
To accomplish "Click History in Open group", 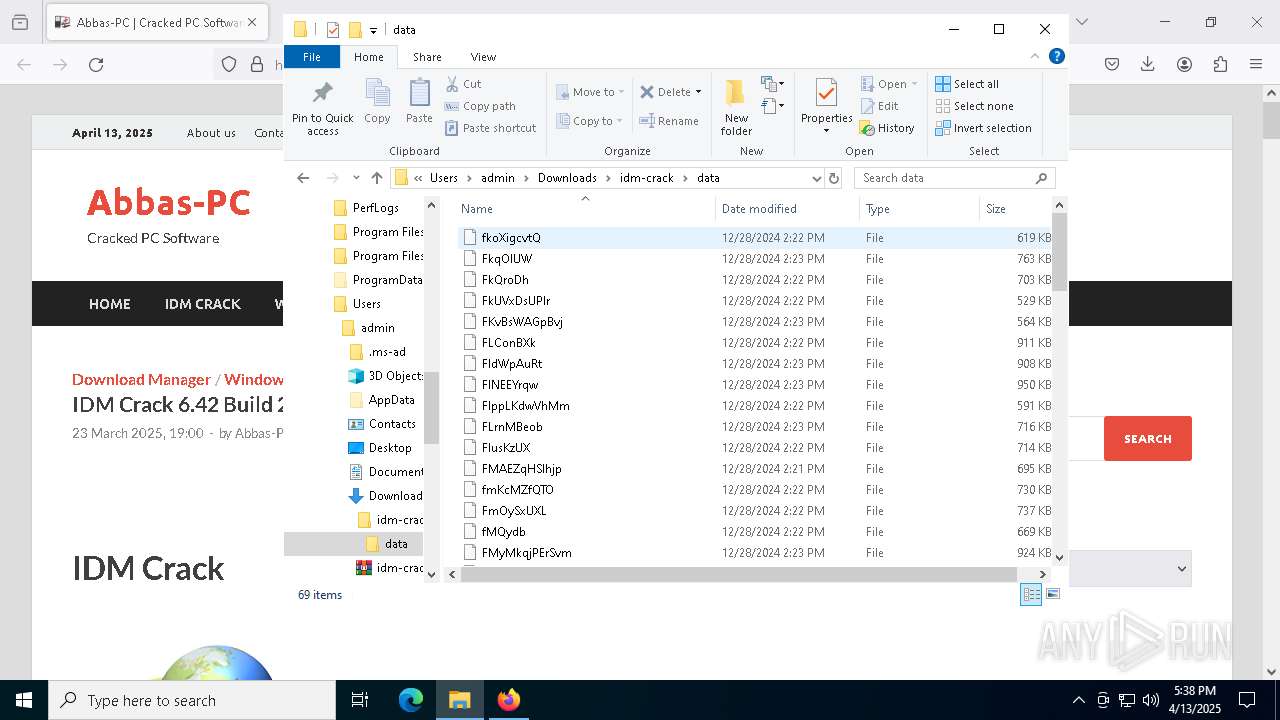I will pyautogui.click(x=887, y=128).
